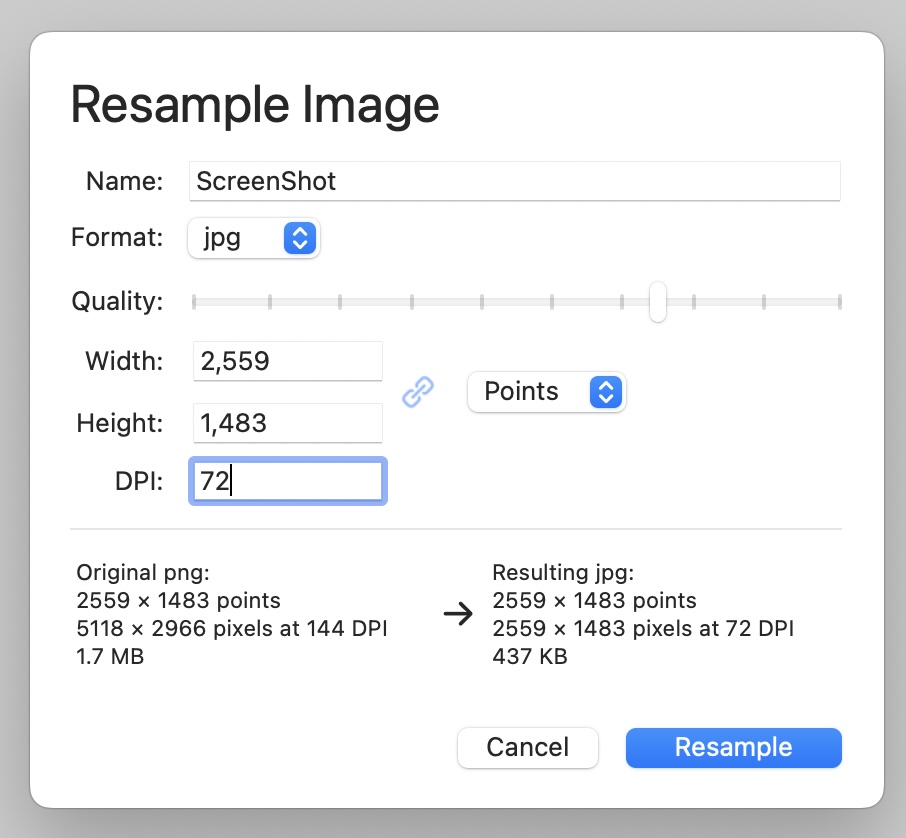Focus the DPI field showing 72

pos(287,480)
